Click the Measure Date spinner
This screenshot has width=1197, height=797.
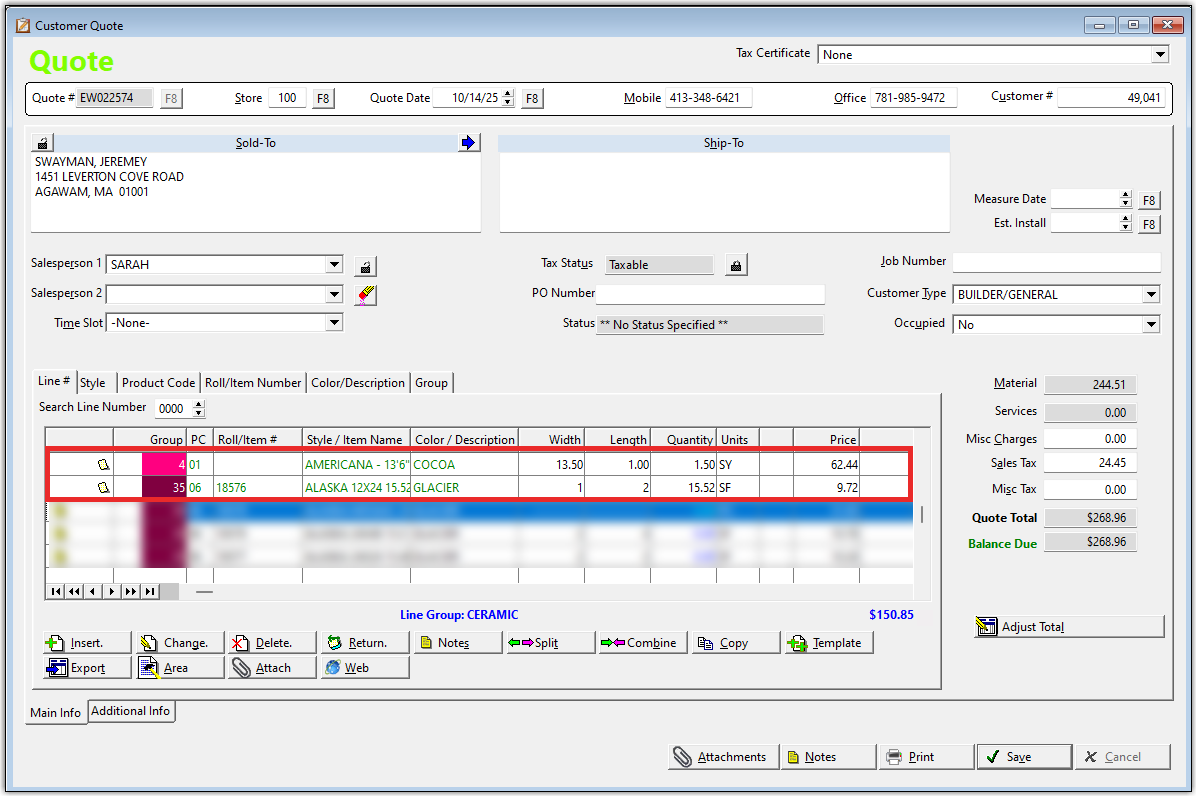pyautogui.click(x=1125, y=198)
